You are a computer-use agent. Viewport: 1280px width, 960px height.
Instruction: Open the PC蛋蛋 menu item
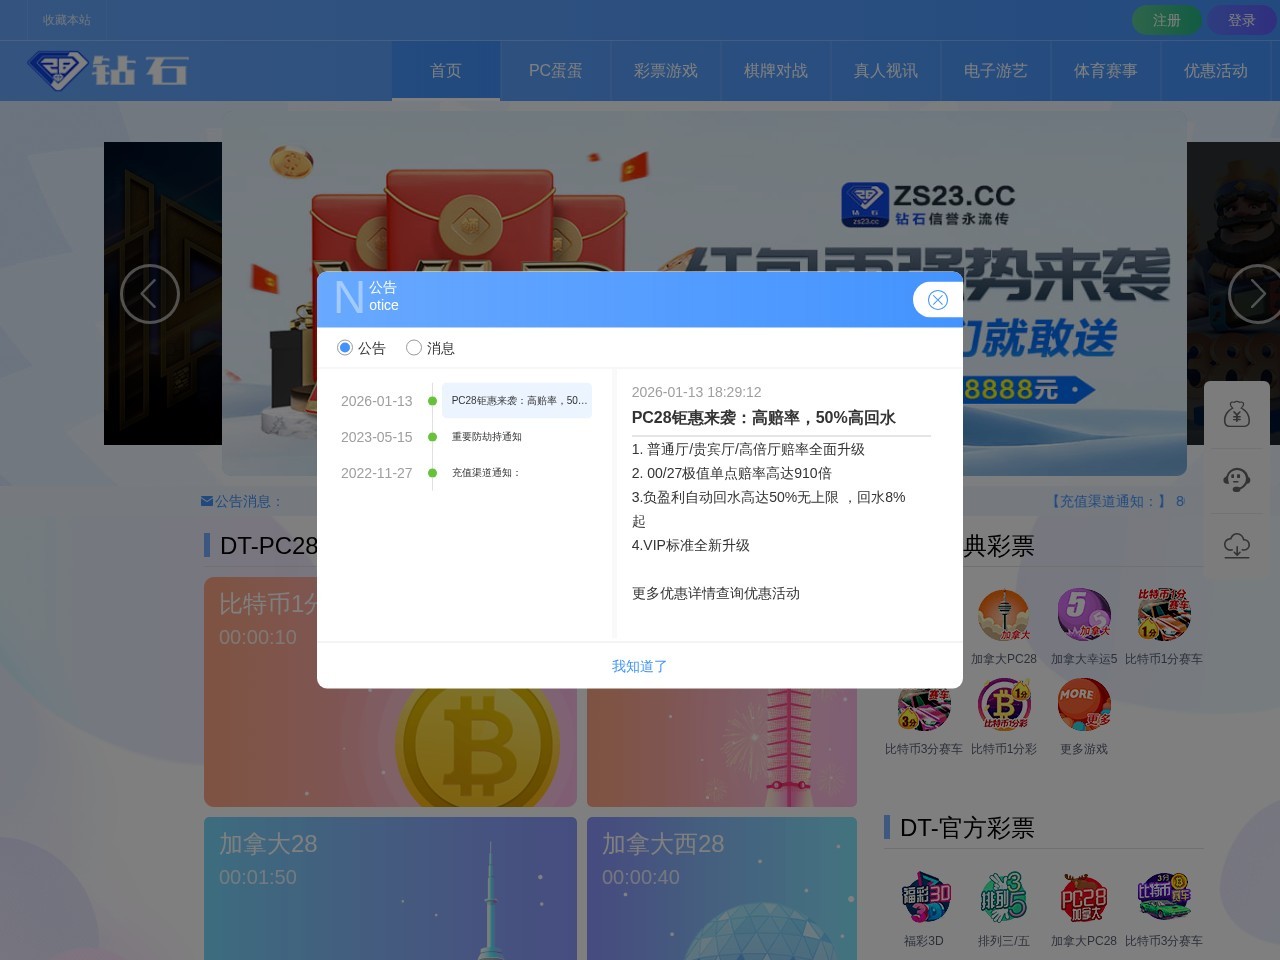coord(556,71)
